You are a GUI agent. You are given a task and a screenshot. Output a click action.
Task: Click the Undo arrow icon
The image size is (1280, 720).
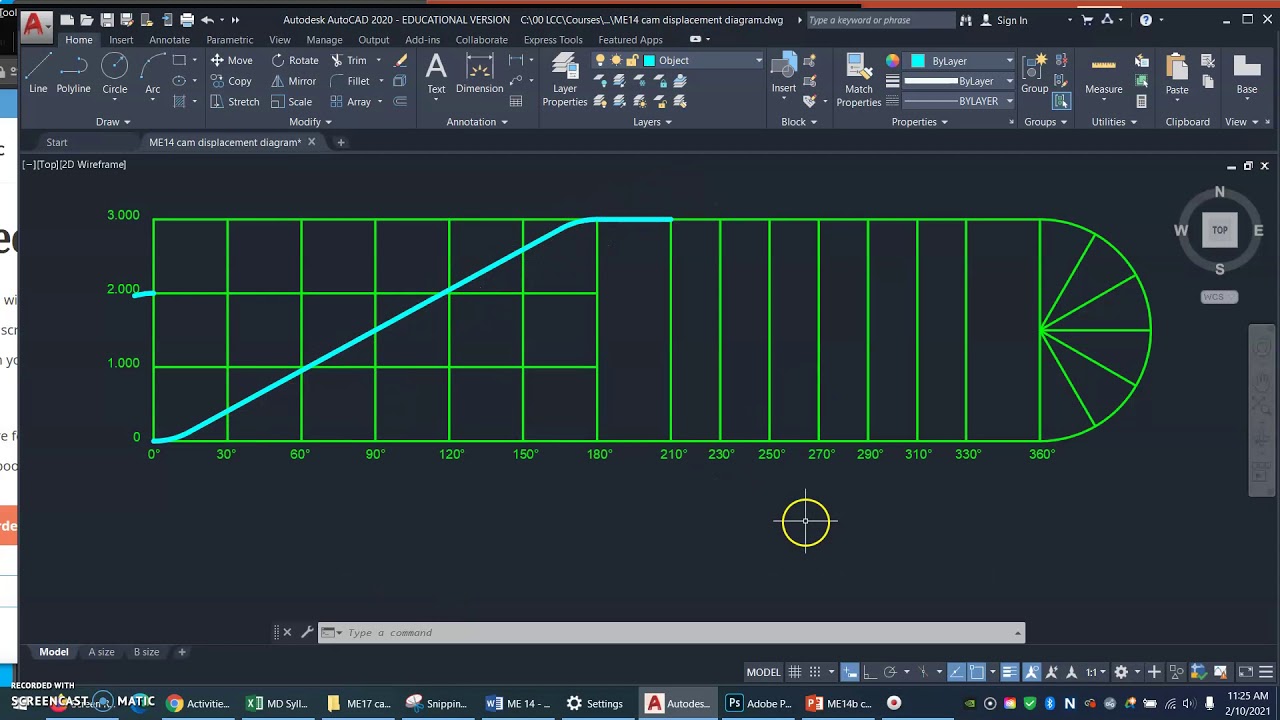point(207,20)
